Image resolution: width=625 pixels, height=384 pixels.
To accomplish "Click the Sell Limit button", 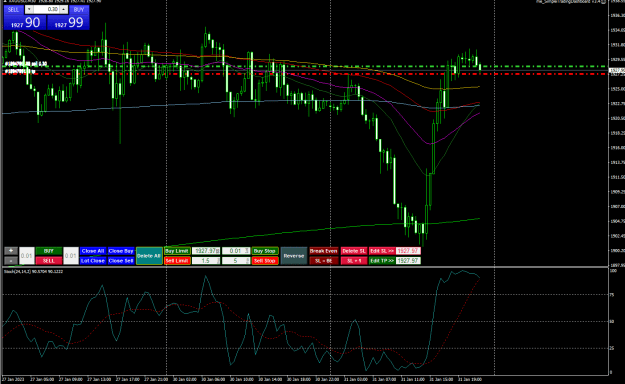I will (177, 261).
